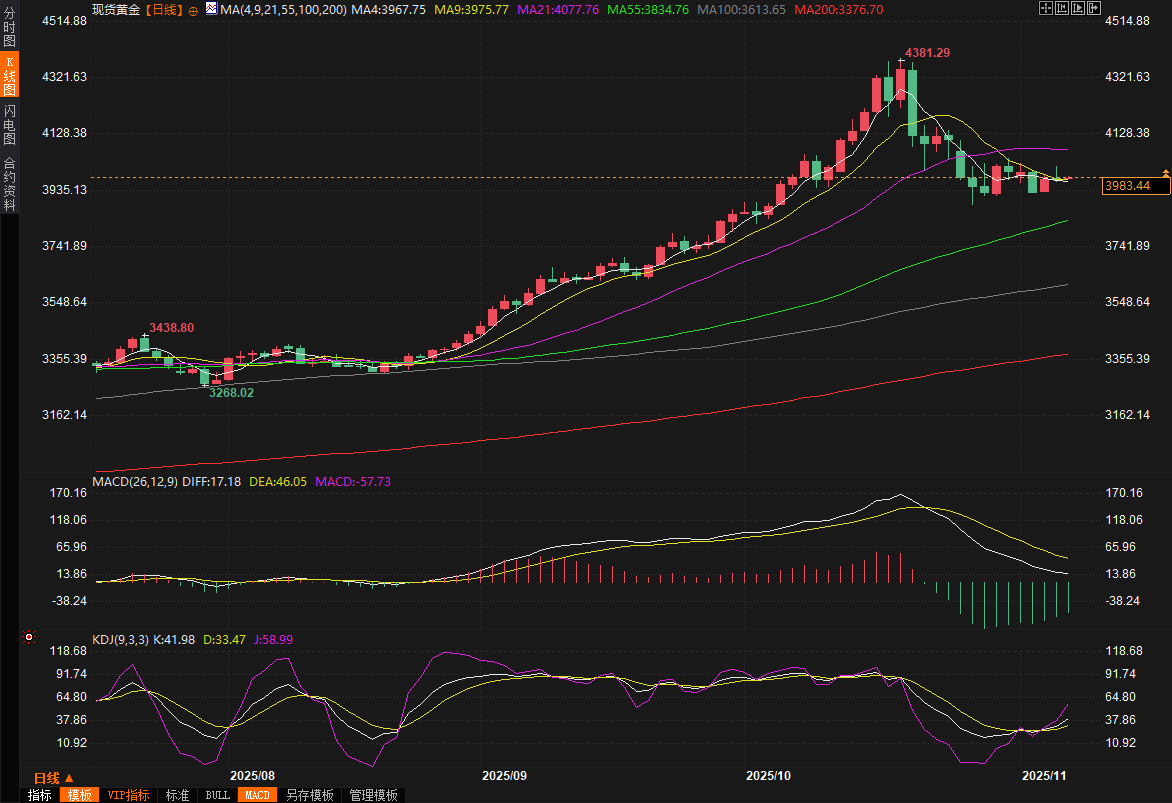Screen dimensions: 1172x803
Task: Click the current price label 3983.44
Action: (x=1126, y=186)
